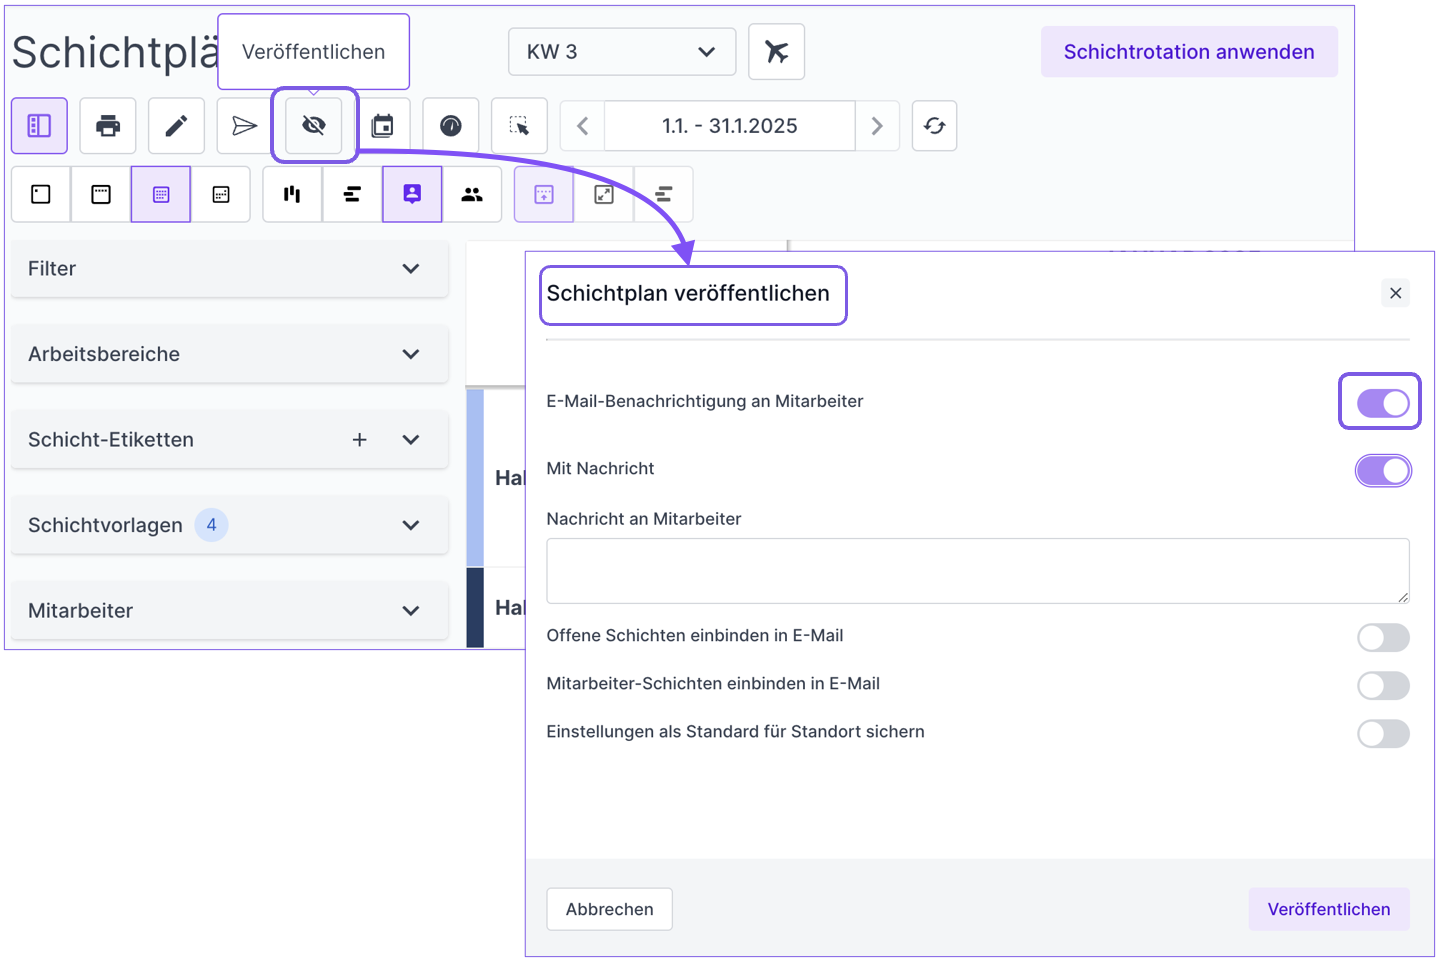Click Abbrechen in the publish dialog
This screenshot has width=1442, height=964.
[x=609, y=909]
